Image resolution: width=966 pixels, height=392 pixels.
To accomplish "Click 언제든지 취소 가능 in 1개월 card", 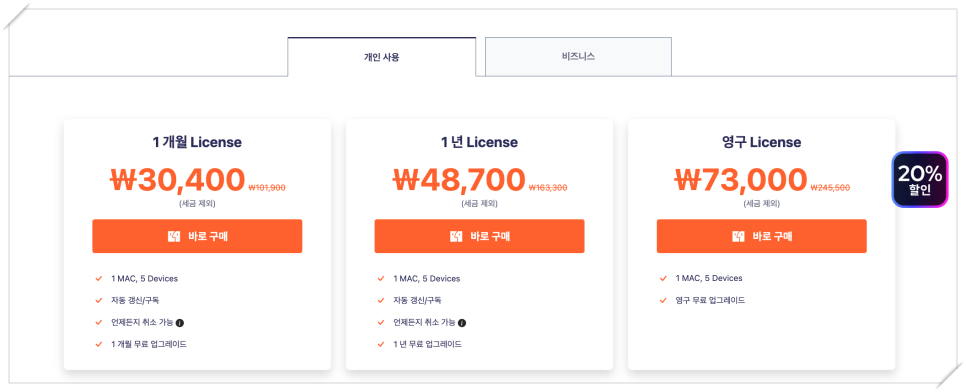I will point(141,322).
